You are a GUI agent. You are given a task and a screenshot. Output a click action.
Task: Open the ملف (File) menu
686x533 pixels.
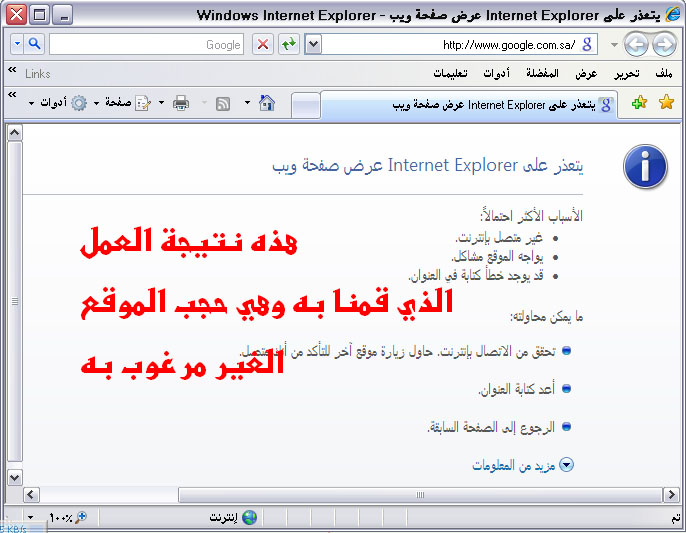point(664,74)
